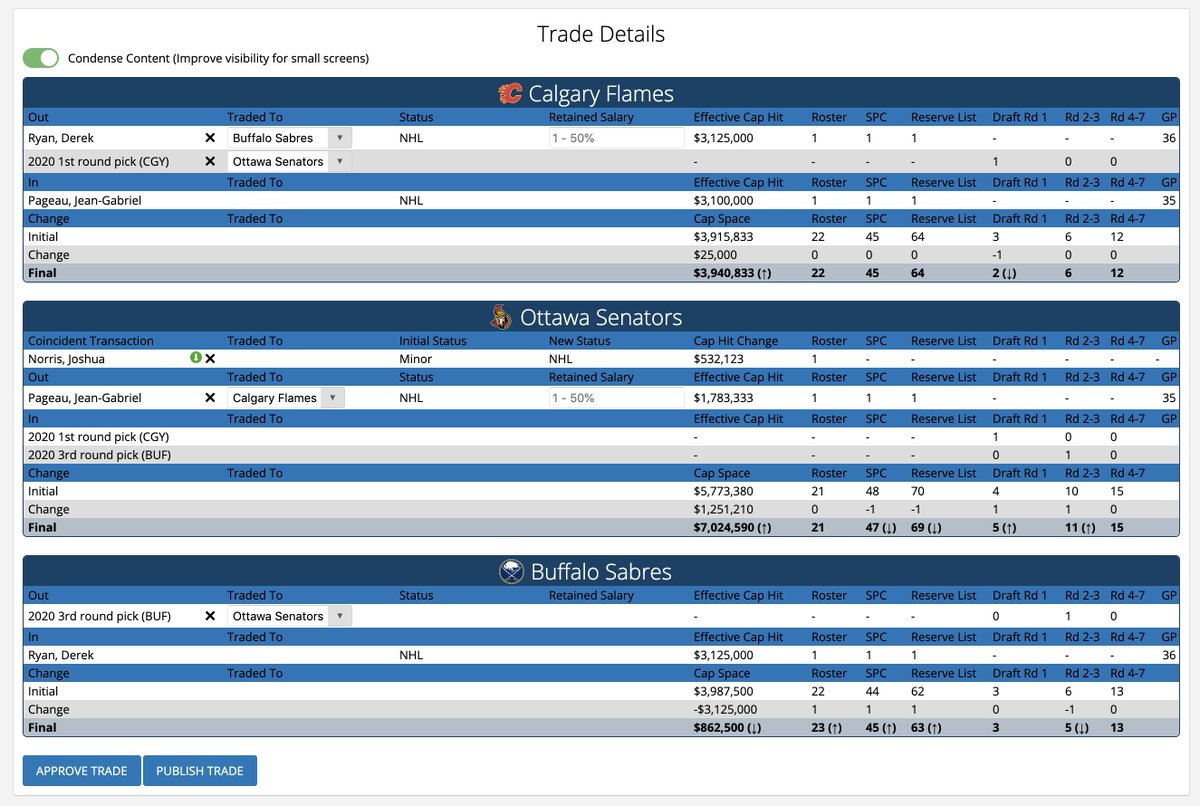
Task: Click Ottawa's cap change $1,251,210
Action: (723, 509)
